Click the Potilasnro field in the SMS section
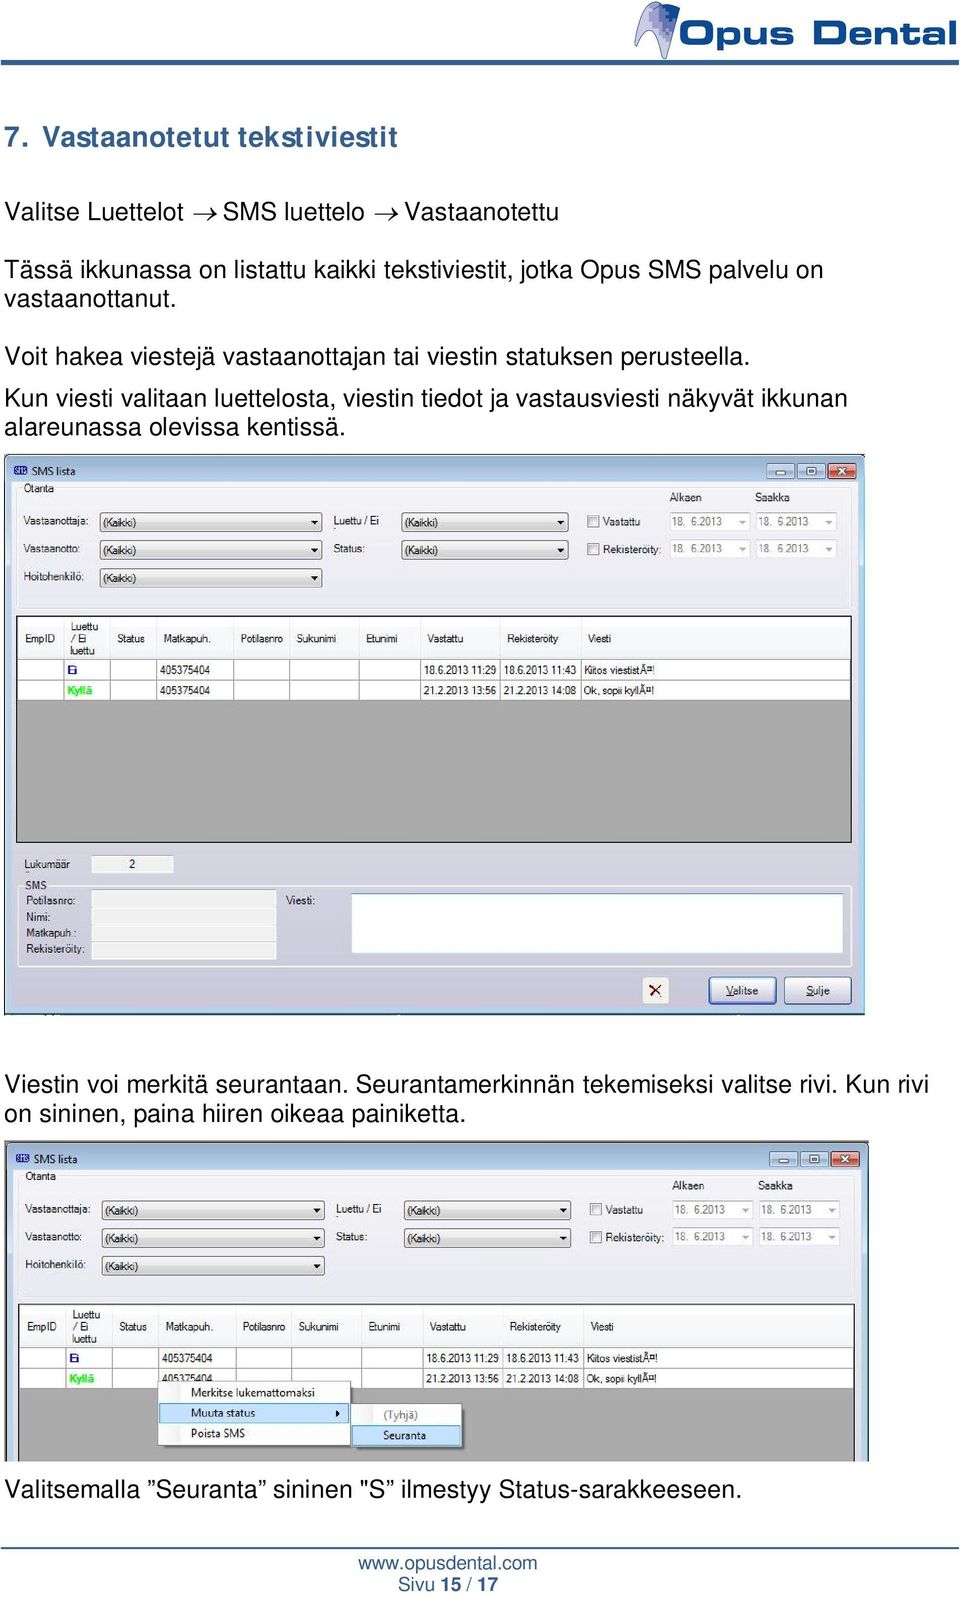The width and height of the screenshot is (960, 1597). point(183,900)
